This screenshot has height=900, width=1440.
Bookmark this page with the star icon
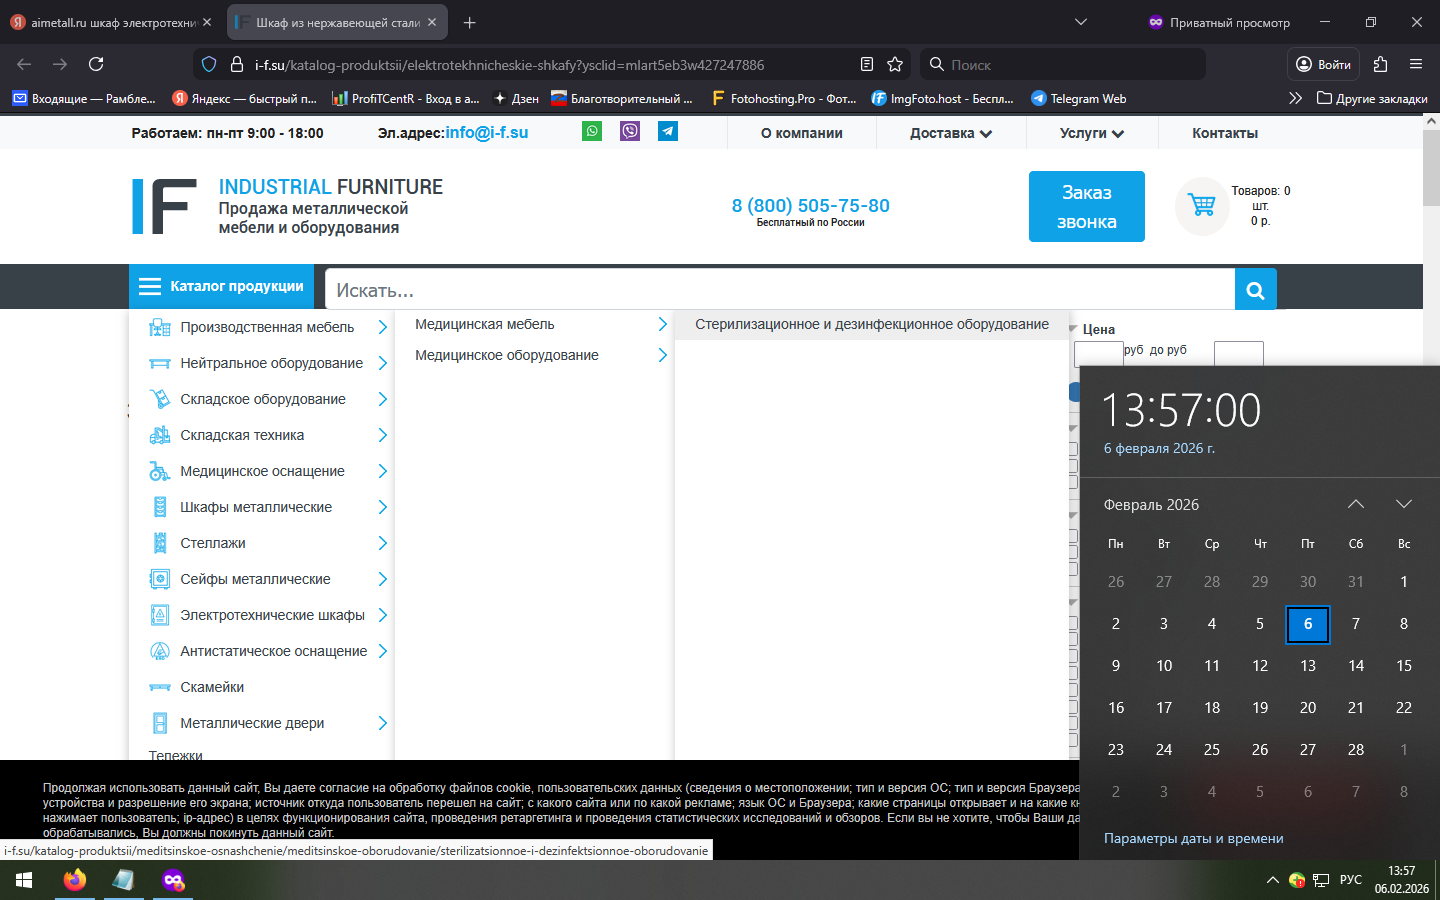point(895,64)
